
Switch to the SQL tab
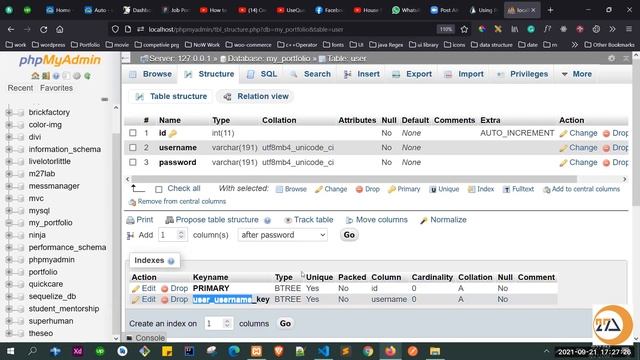262,74
